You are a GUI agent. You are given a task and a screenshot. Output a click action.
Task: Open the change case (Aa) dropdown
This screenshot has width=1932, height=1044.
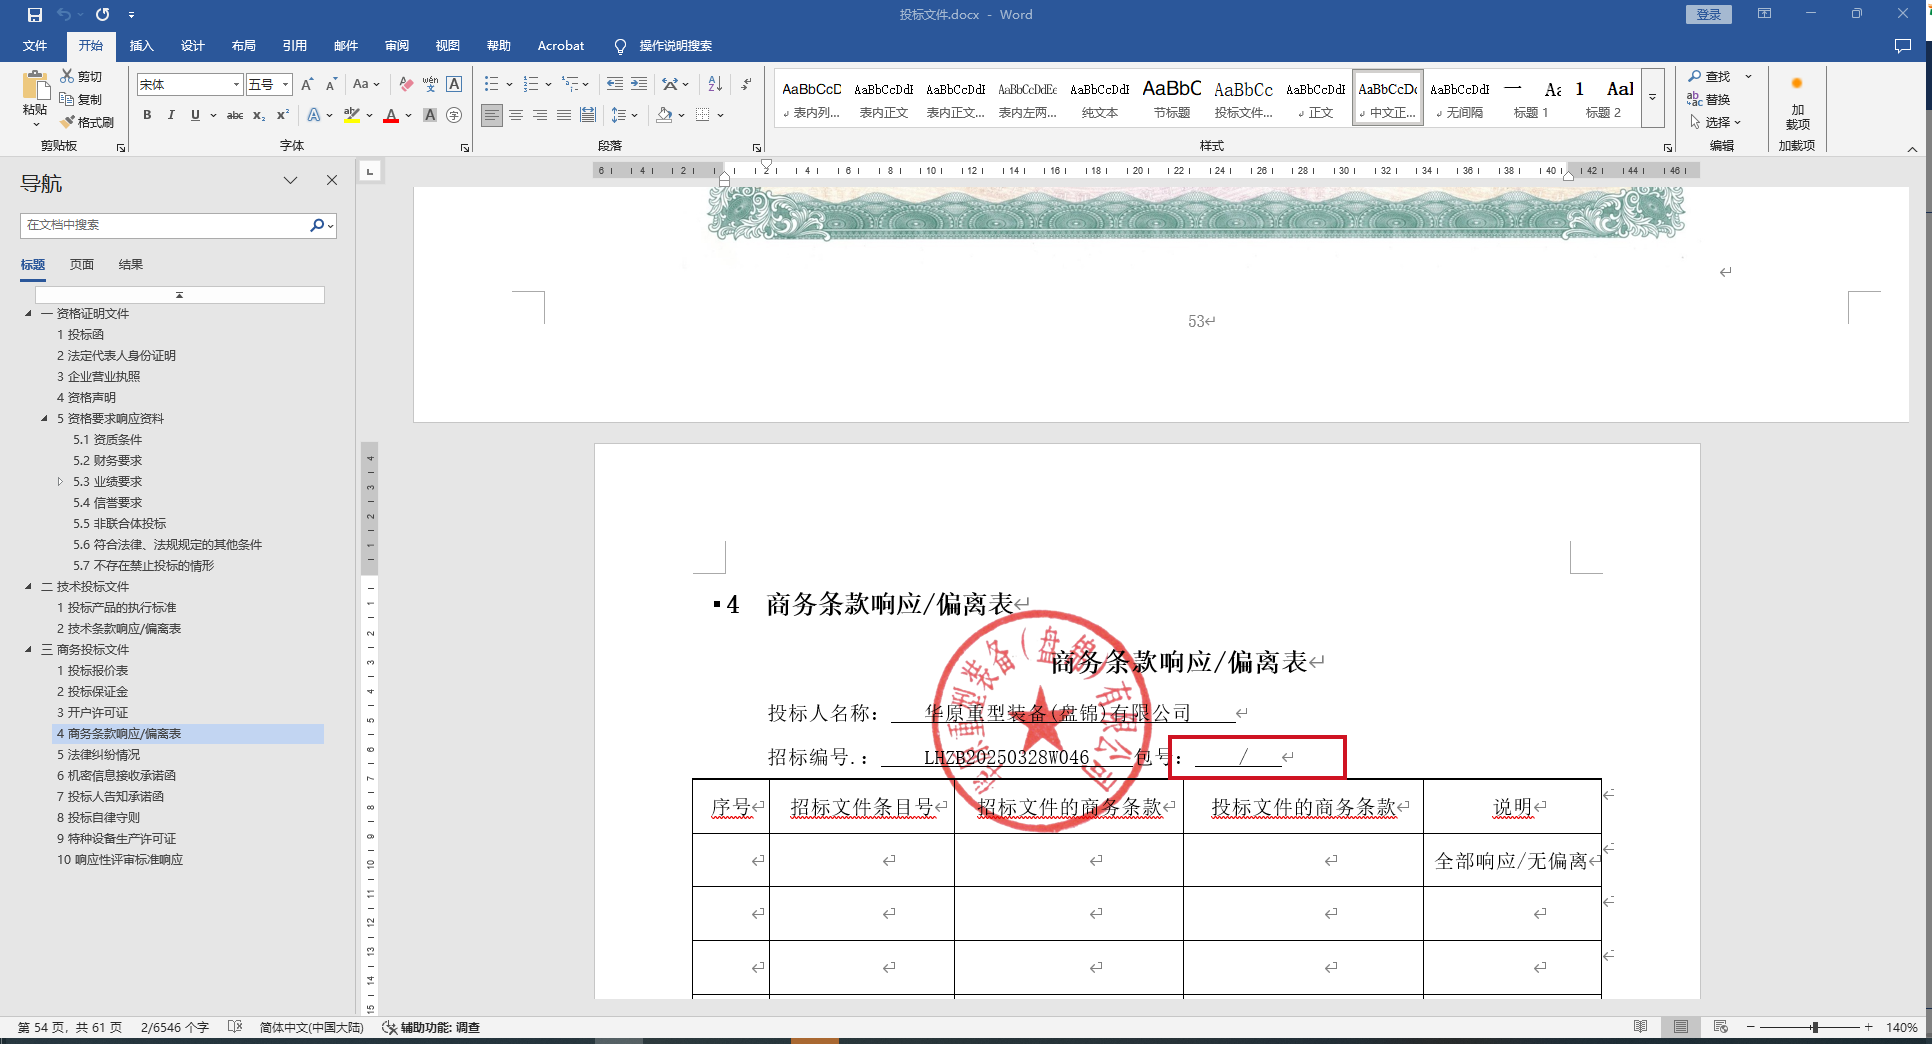click(366, 84)
